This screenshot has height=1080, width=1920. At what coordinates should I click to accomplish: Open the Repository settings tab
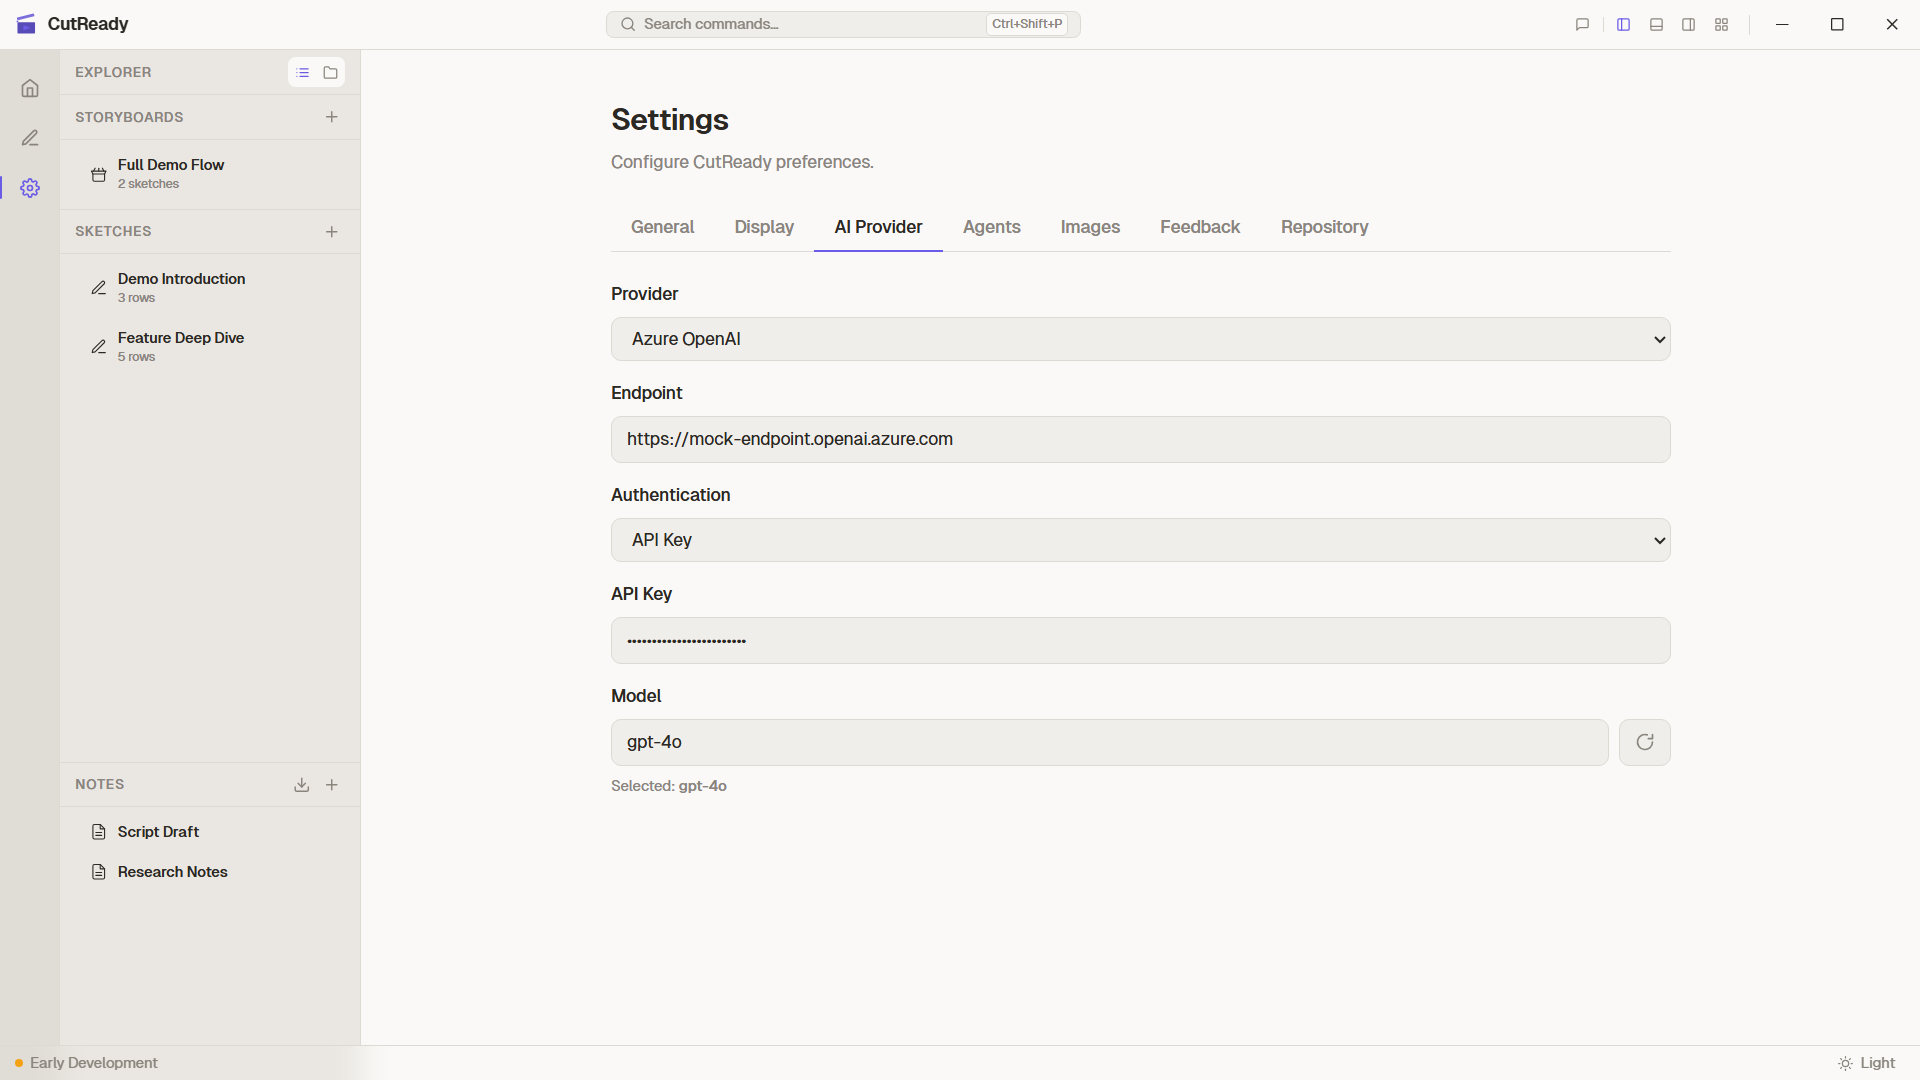click(x=1324, y=227)
